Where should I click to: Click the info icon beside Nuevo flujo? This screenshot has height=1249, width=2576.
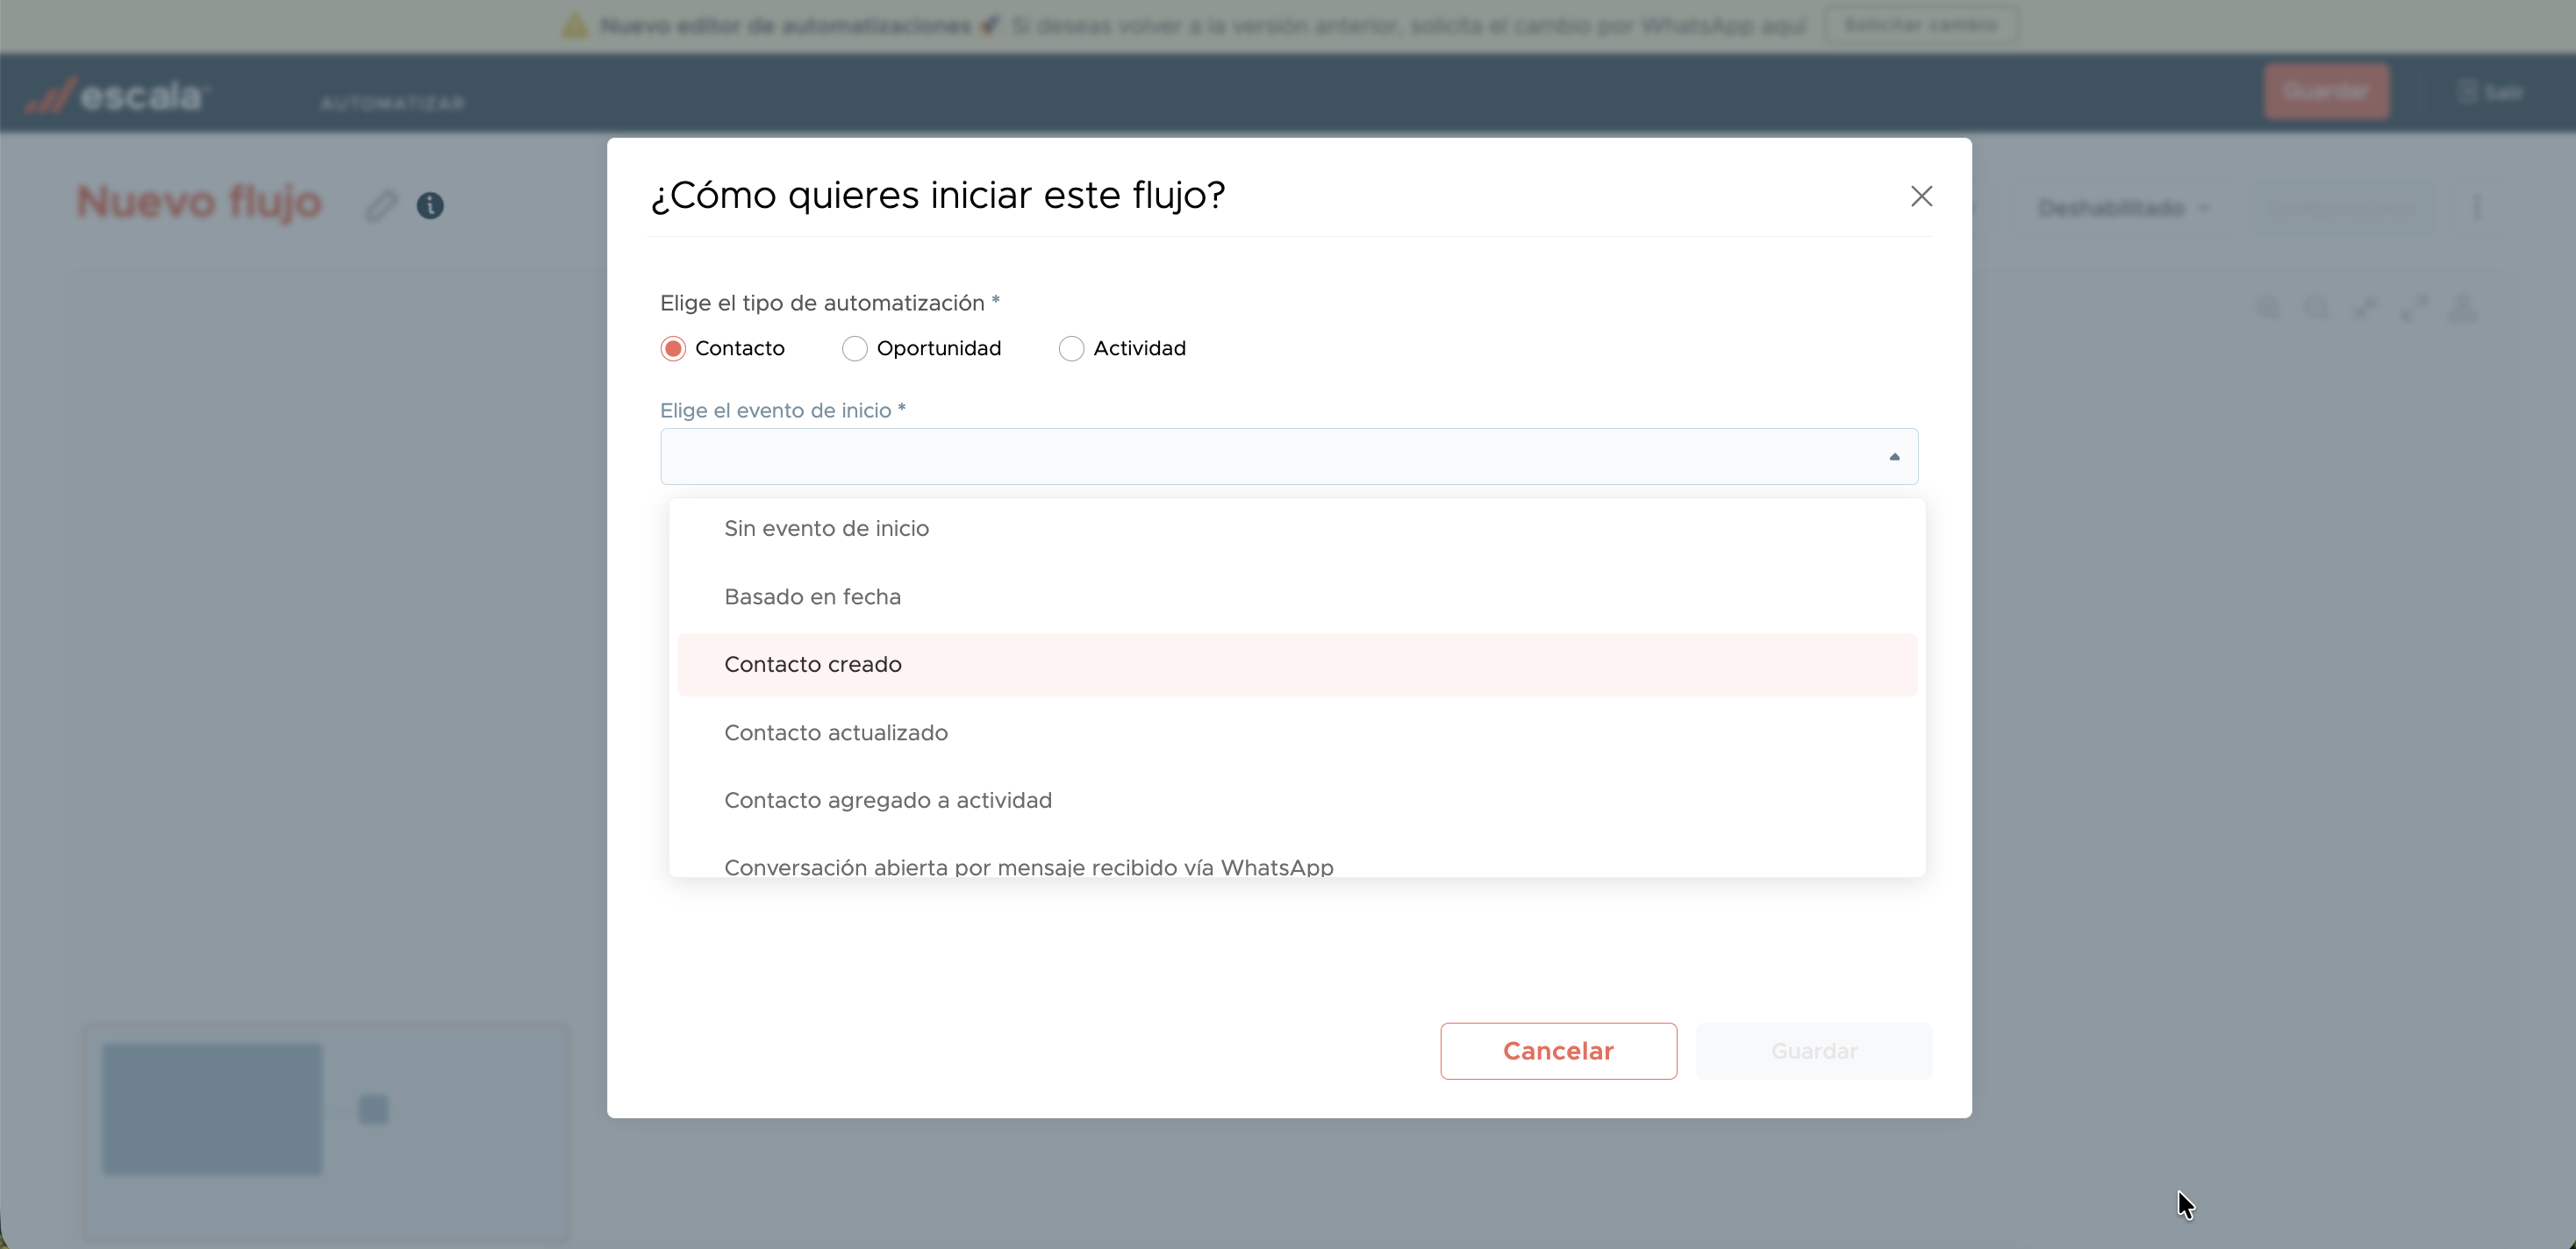pyautogui.click(x=430, y=206)
